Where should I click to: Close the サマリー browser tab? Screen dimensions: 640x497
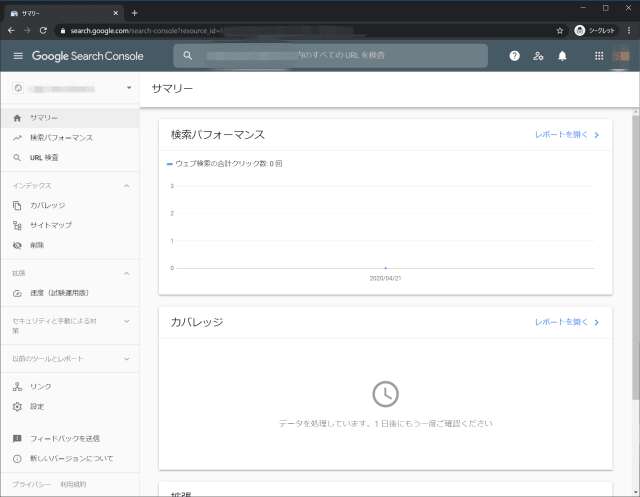(116, 13)
